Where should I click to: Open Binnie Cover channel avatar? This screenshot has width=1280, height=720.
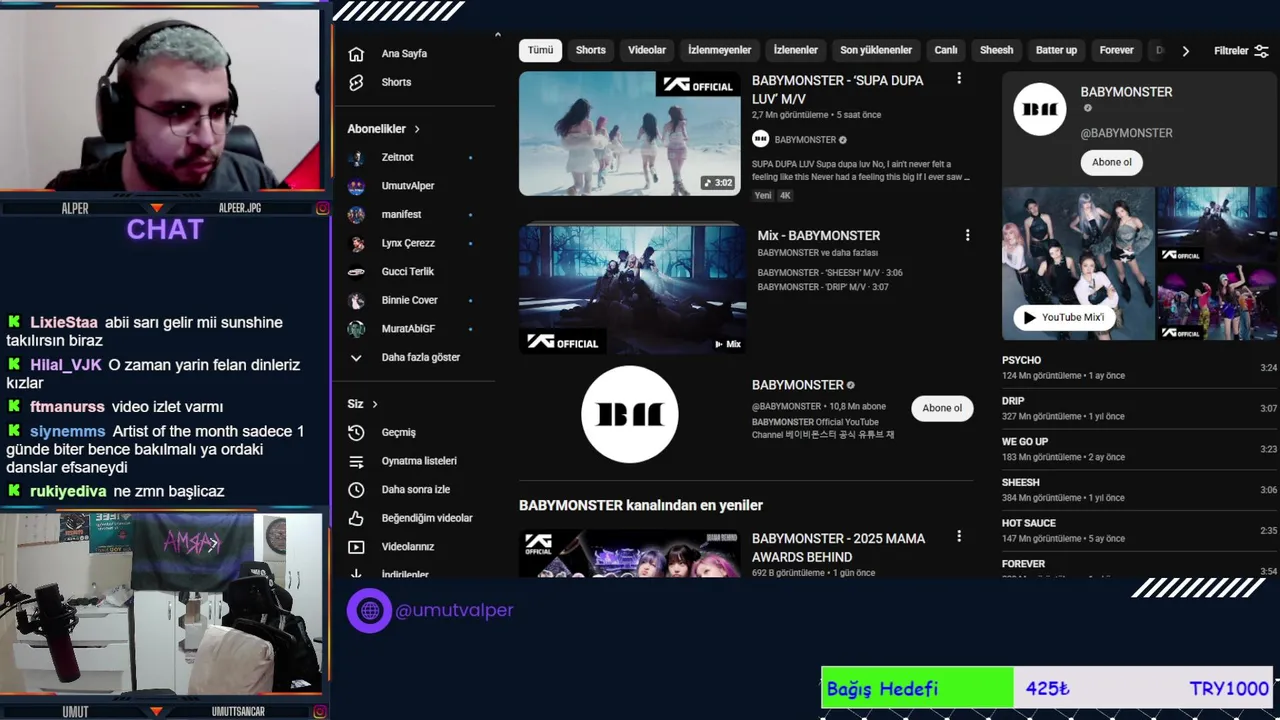[x=356, y=300]
